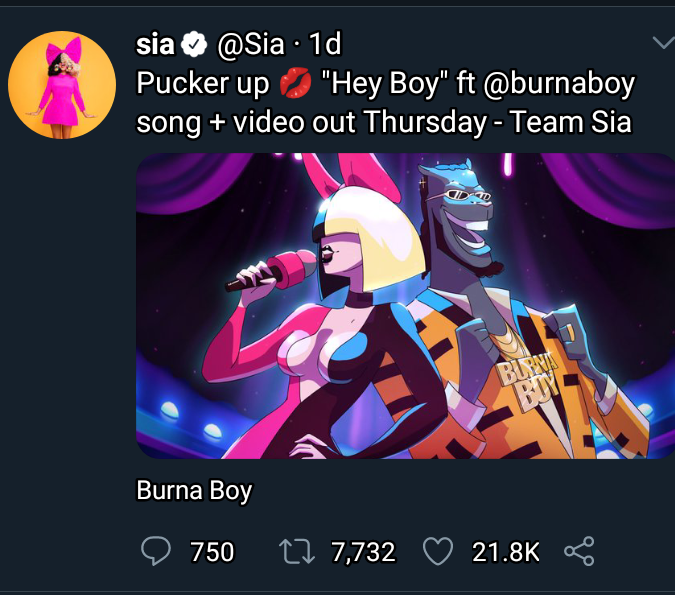The image size is (675, 595).
Task: Retweet this post using the arrows icon
Action: 296,551
